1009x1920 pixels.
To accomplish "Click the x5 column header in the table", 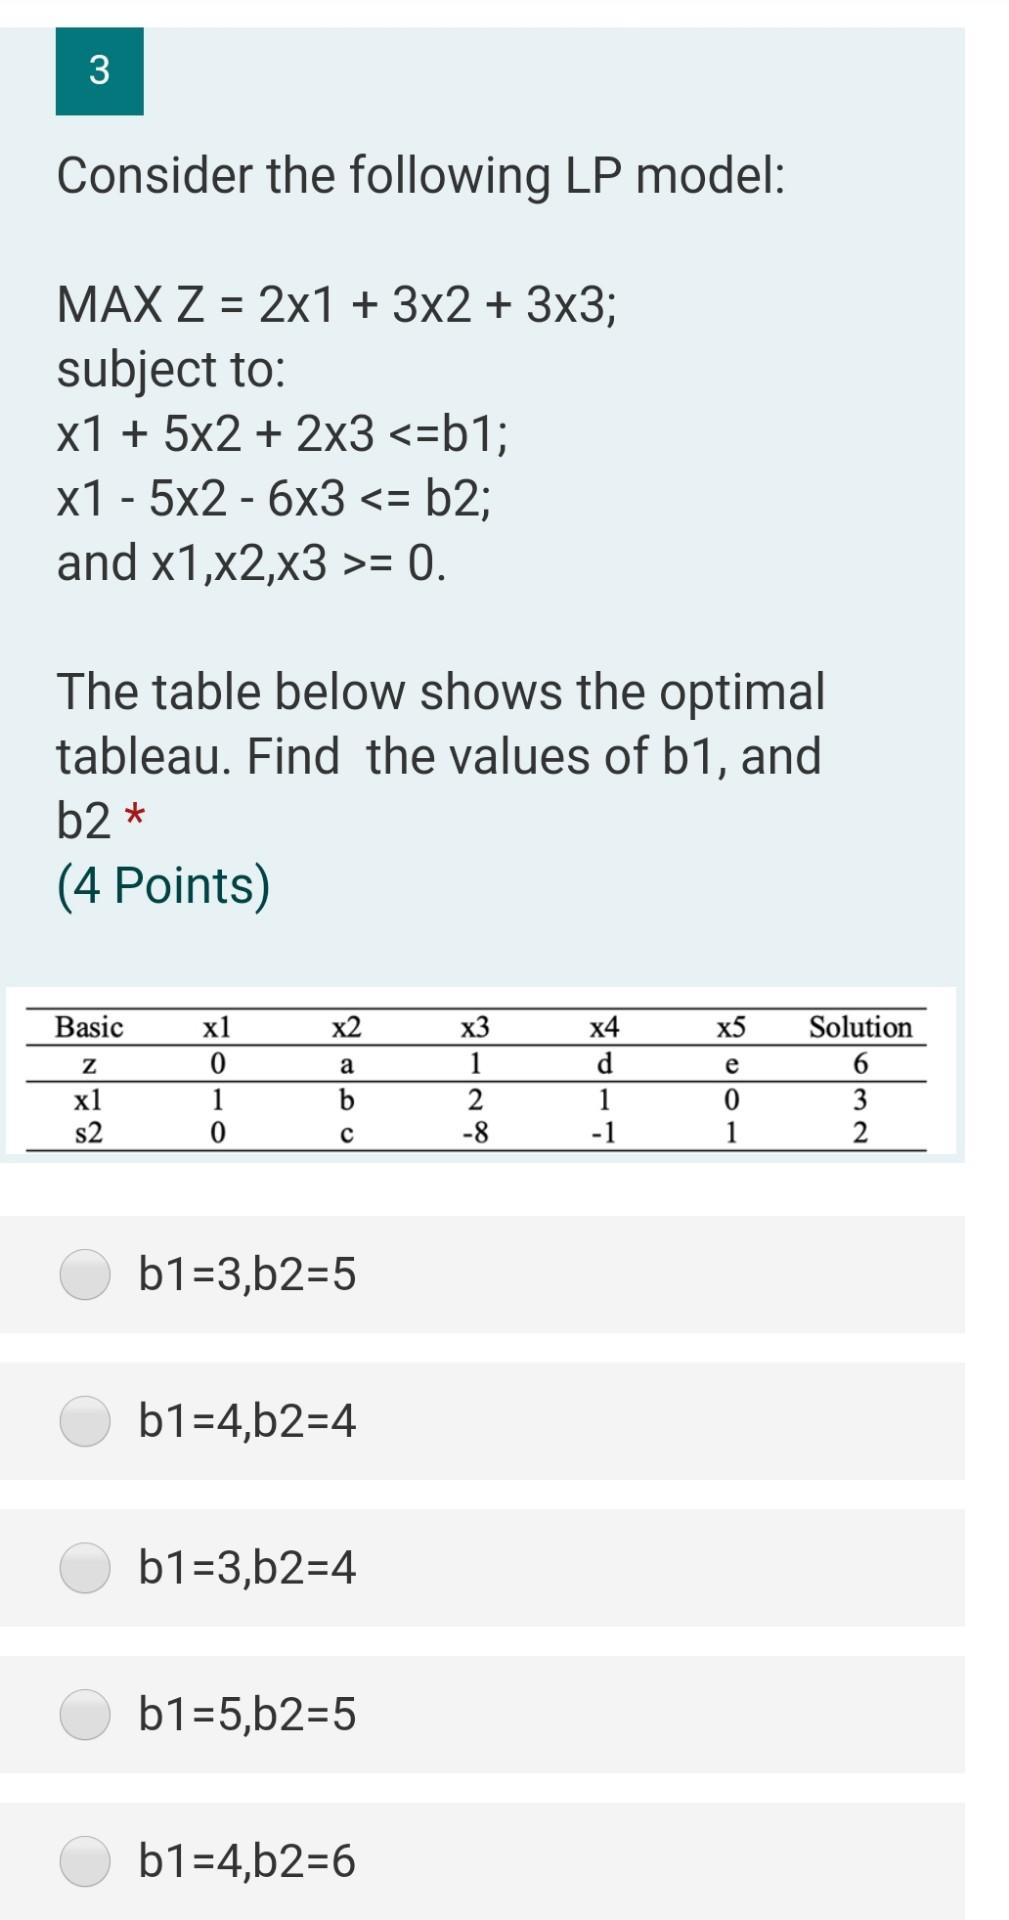I will (x=731, y=1027).
